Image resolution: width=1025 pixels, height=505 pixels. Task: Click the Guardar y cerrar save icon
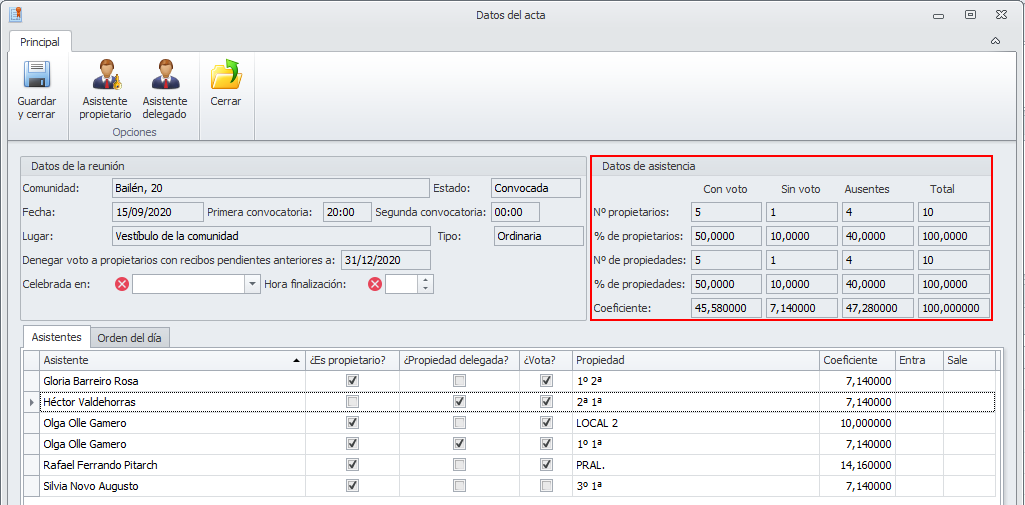tap(37, 77)
